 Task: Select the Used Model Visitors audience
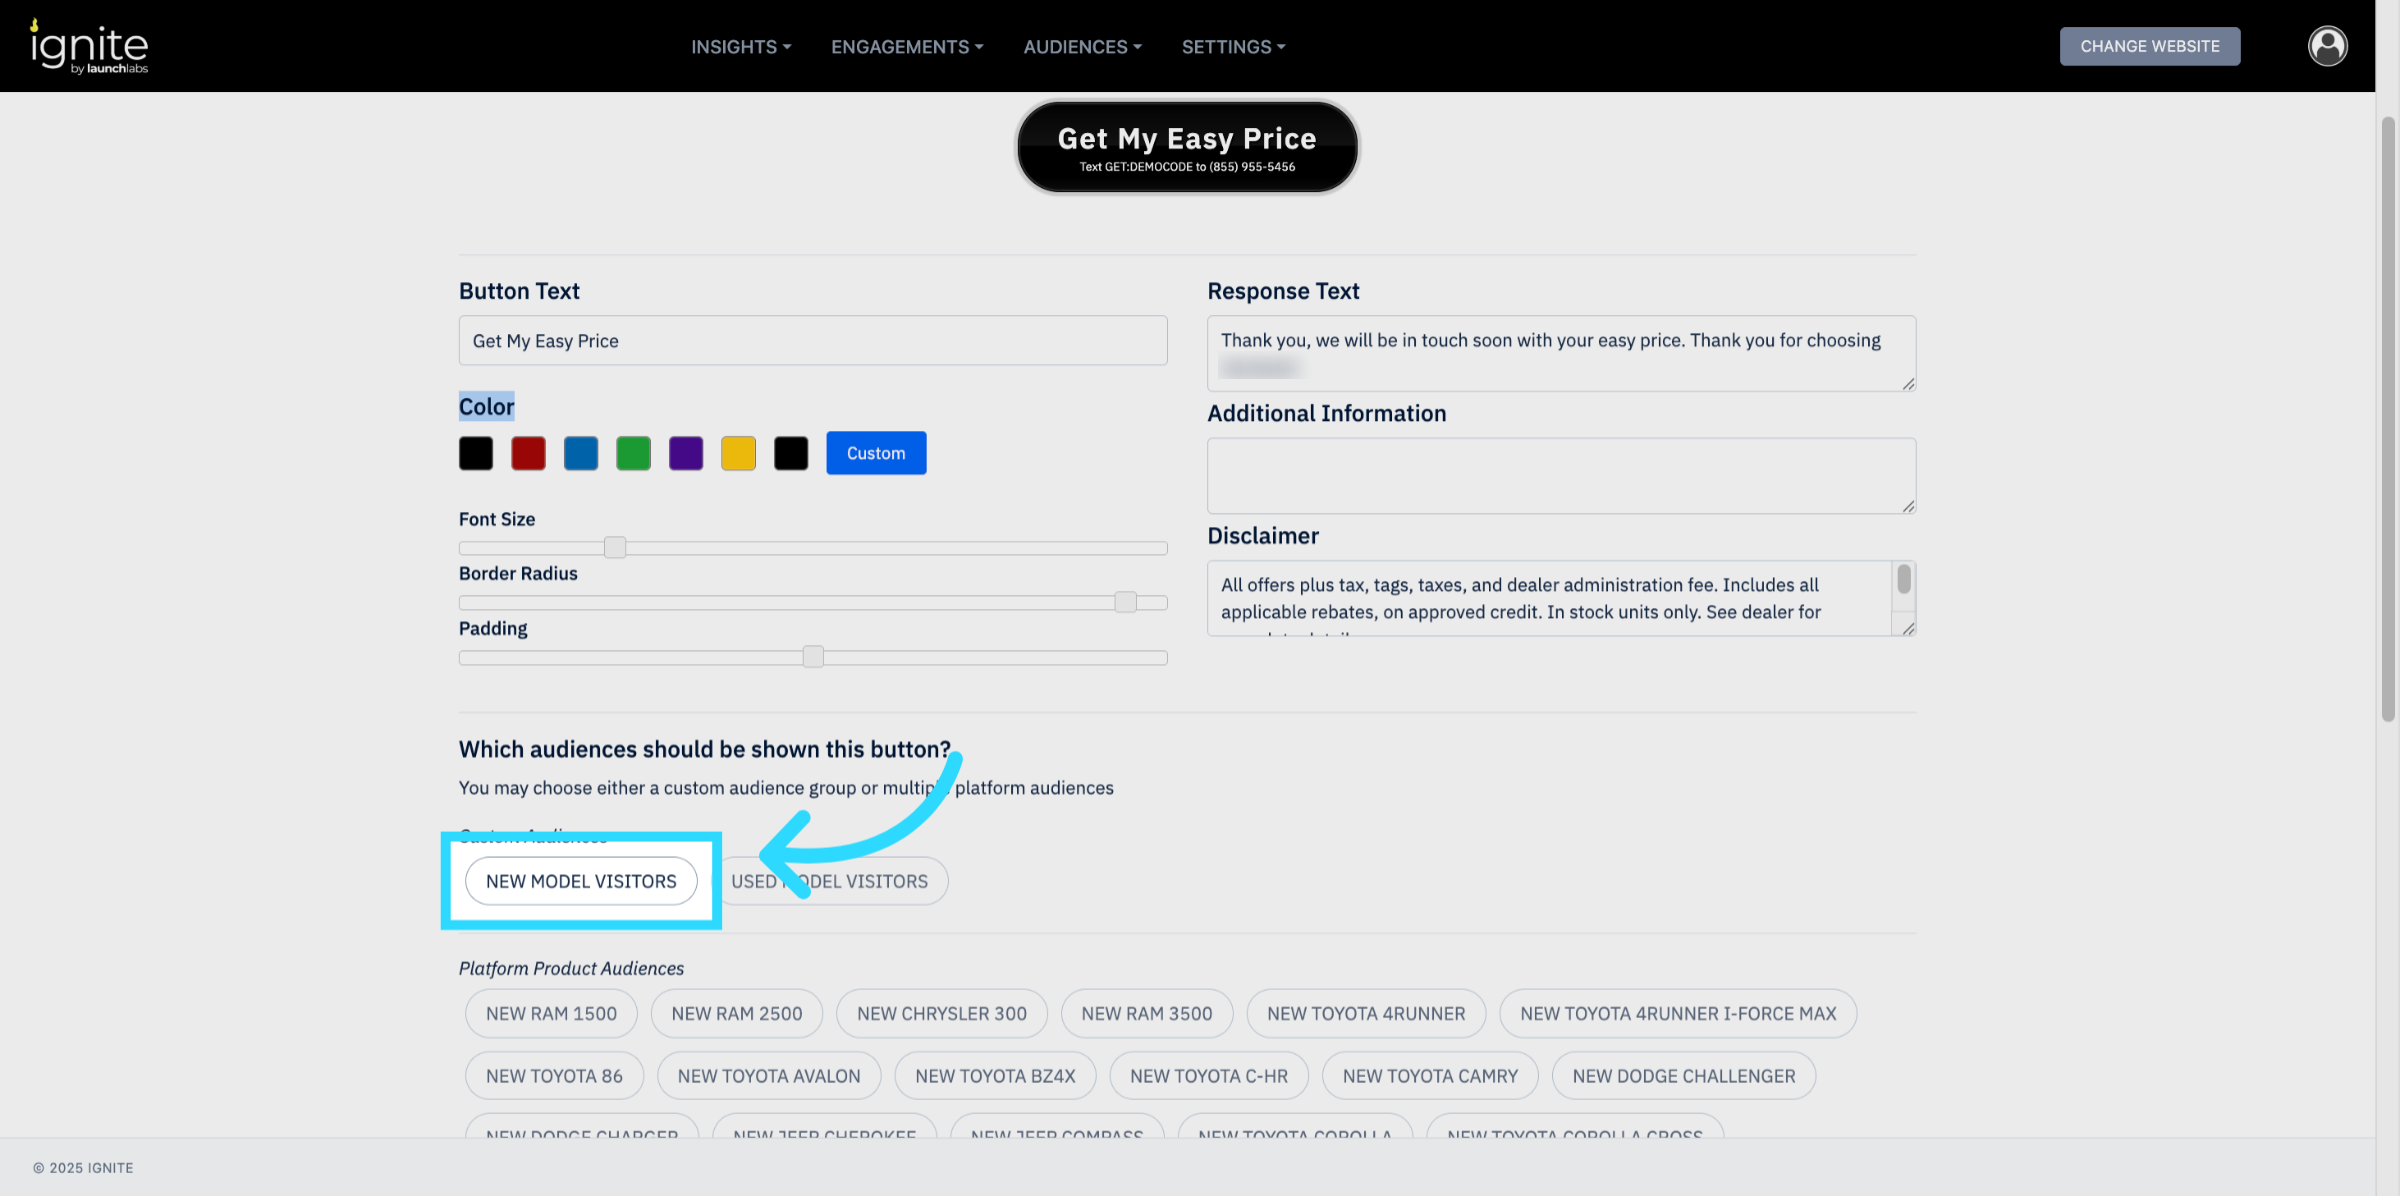click(829, 881)
